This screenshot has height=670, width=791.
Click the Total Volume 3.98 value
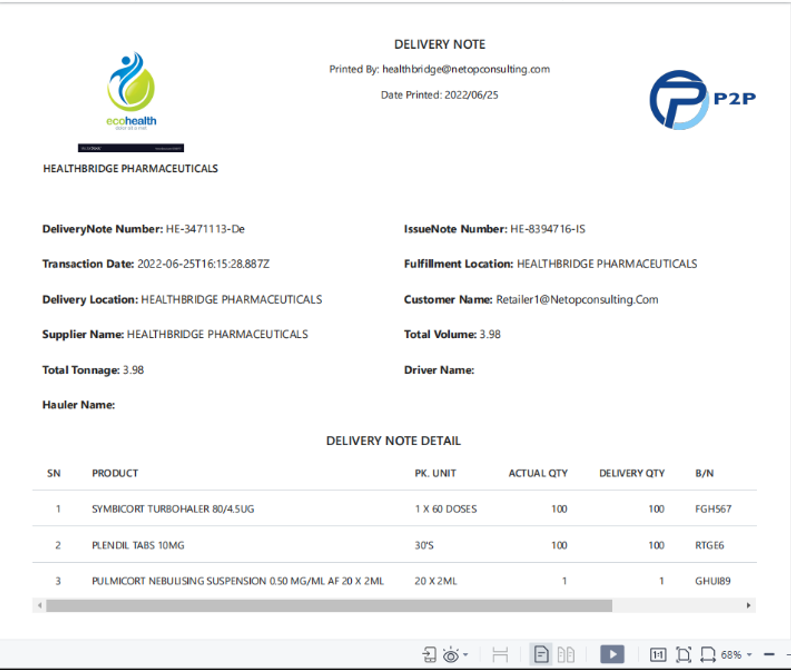click(490, 334)
